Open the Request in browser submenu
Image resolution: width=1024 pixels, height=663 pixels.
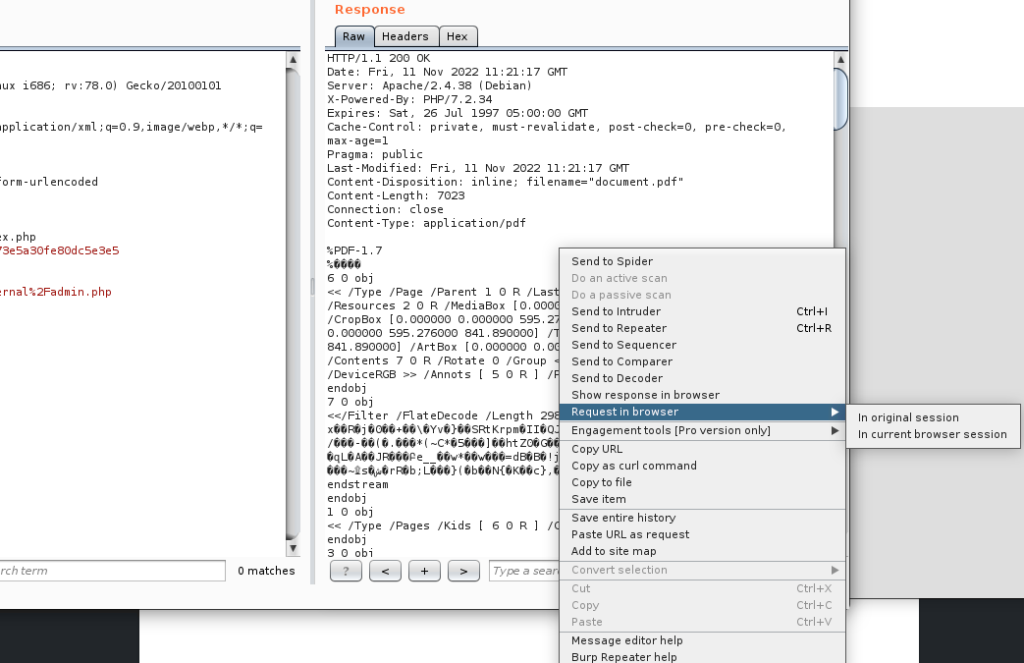[x=703, y=412]
